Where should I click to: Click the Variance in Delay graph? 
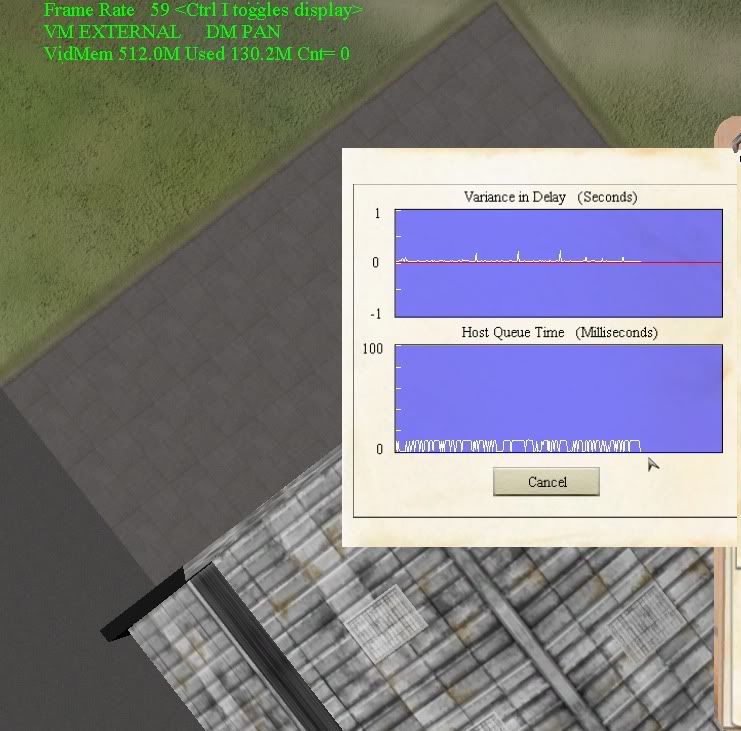[559, 263]
